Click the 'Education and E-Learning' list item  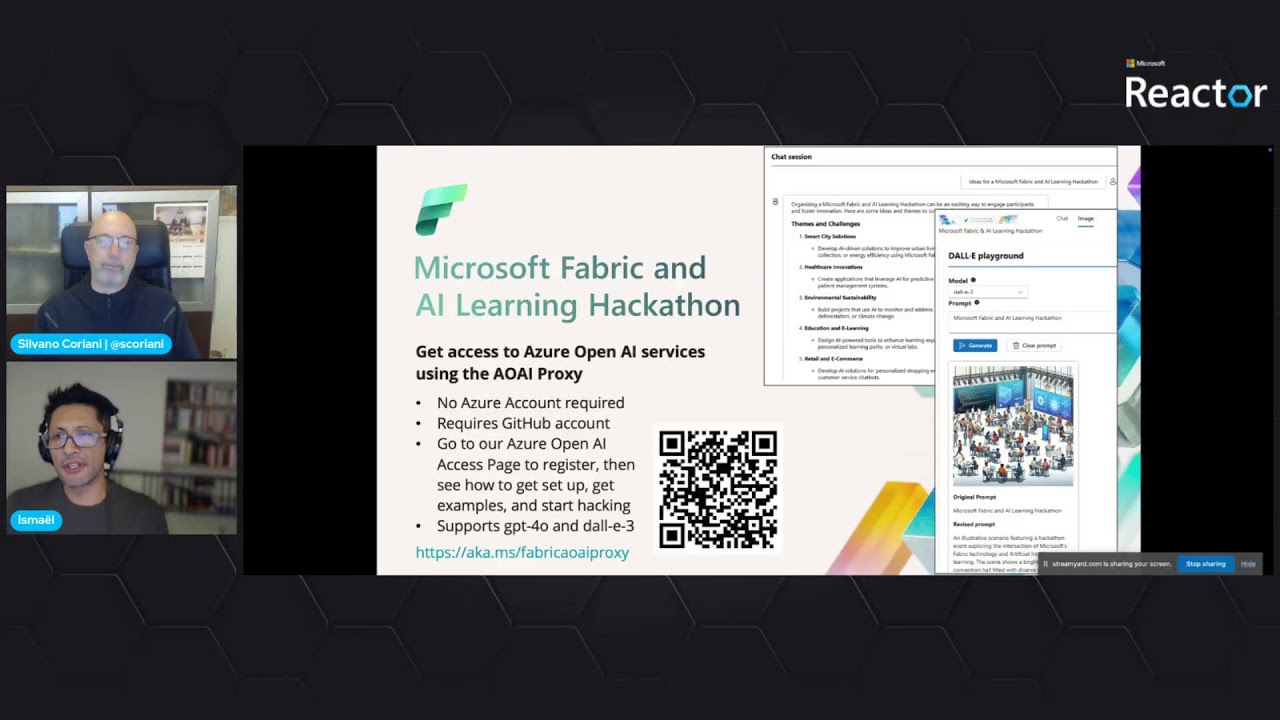[836, 328]
